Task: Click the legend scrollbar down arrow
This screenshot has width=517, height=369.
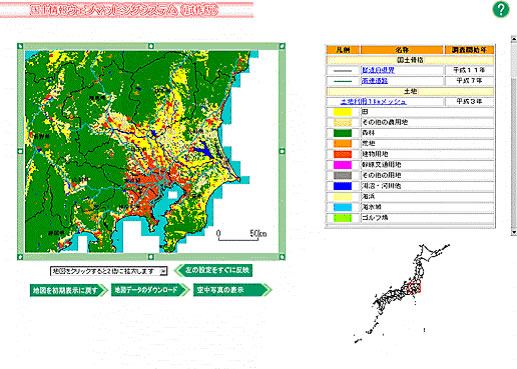Action: click(514, 232)
